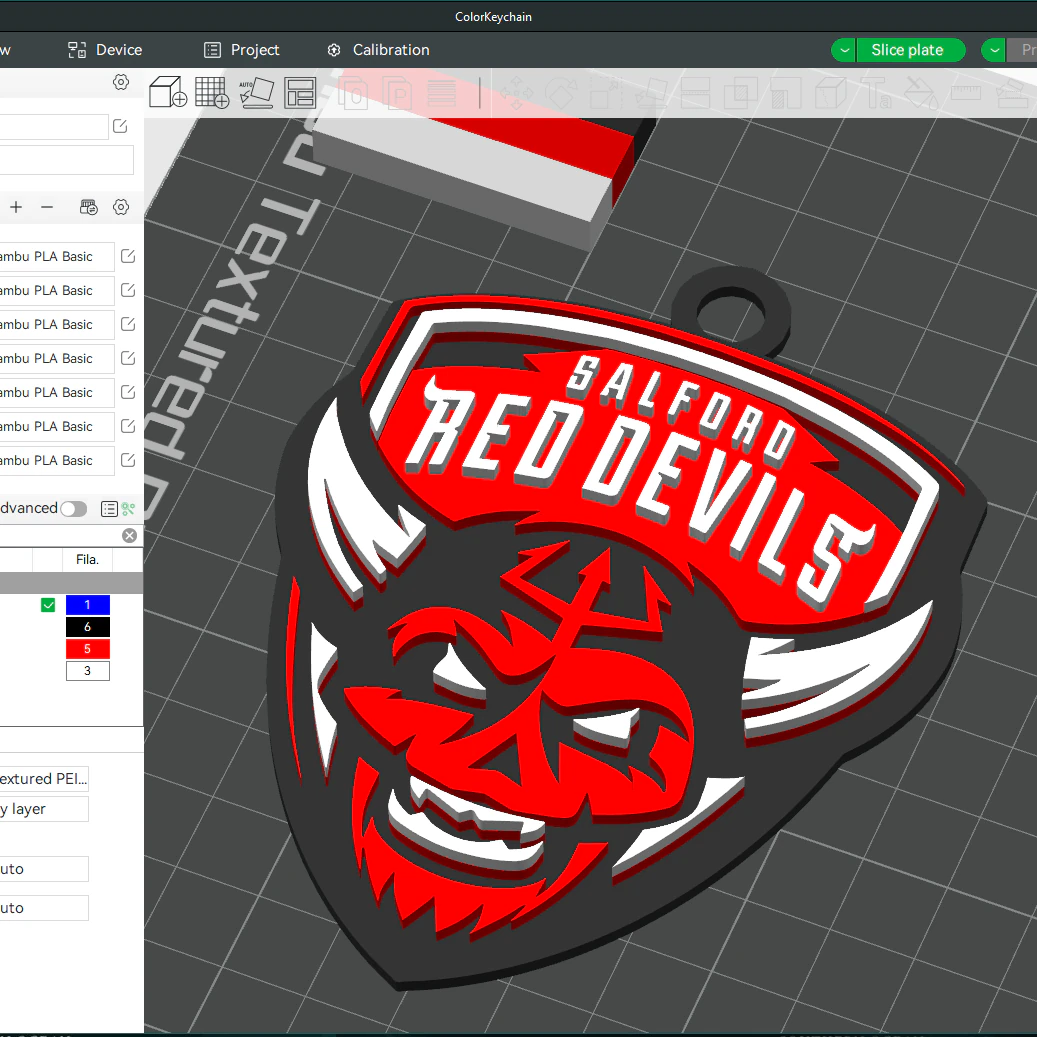Viewport: 1037px width, 1037px height.
Task: Select the Text tool on the toolbar
Action: tap(878, 92)
